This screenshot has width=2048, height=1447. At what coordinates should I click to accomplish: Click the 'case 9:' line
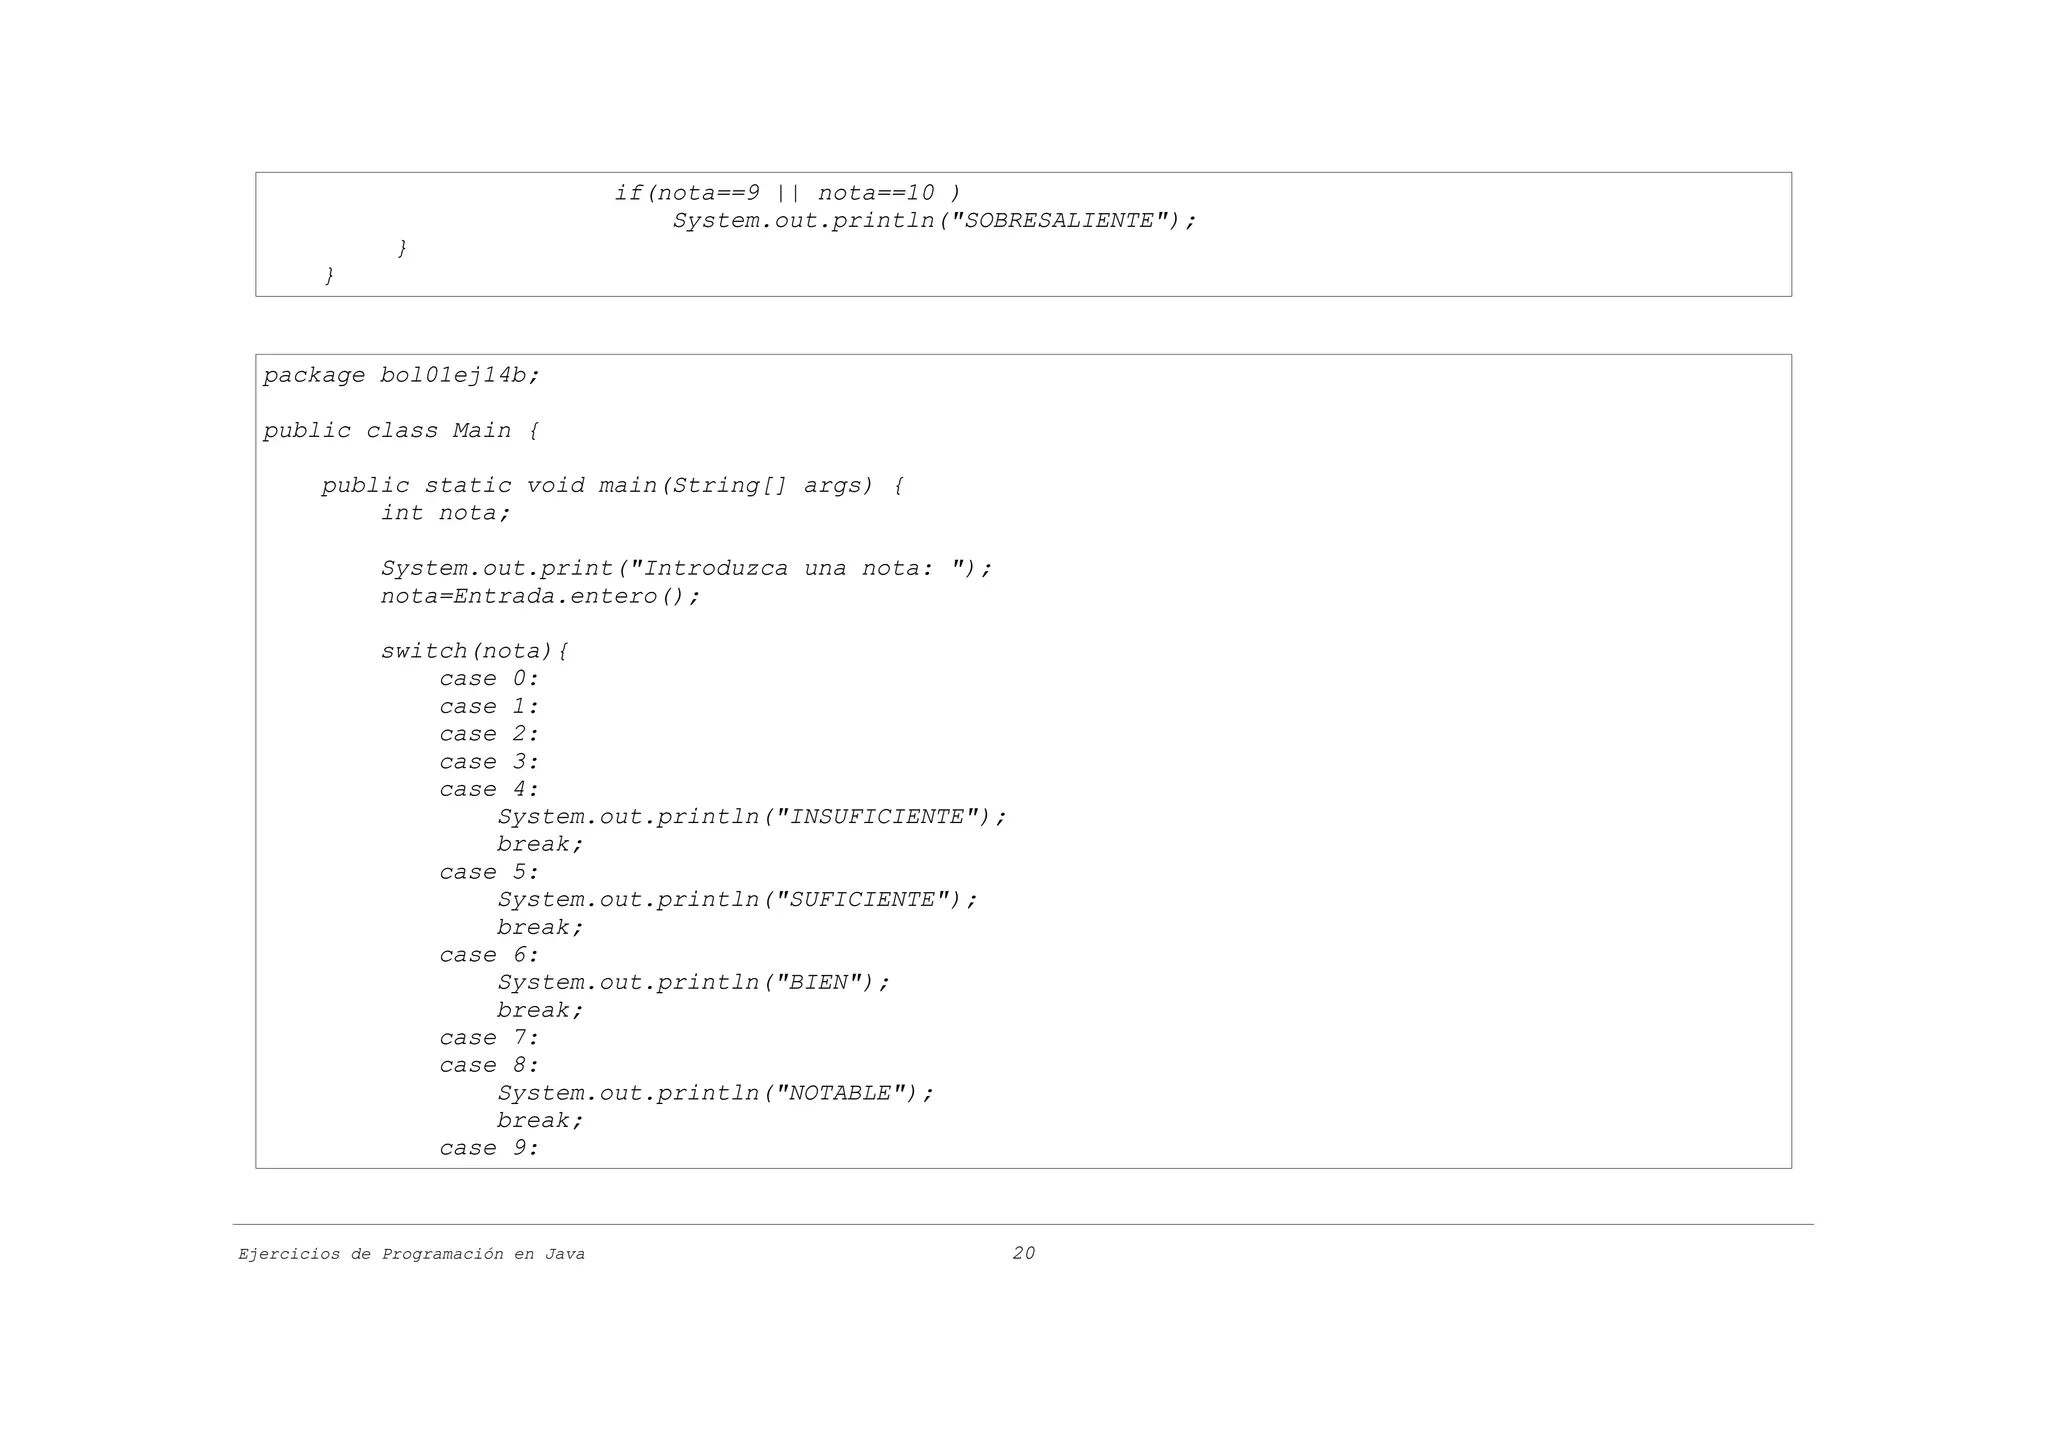point(489,1148)
